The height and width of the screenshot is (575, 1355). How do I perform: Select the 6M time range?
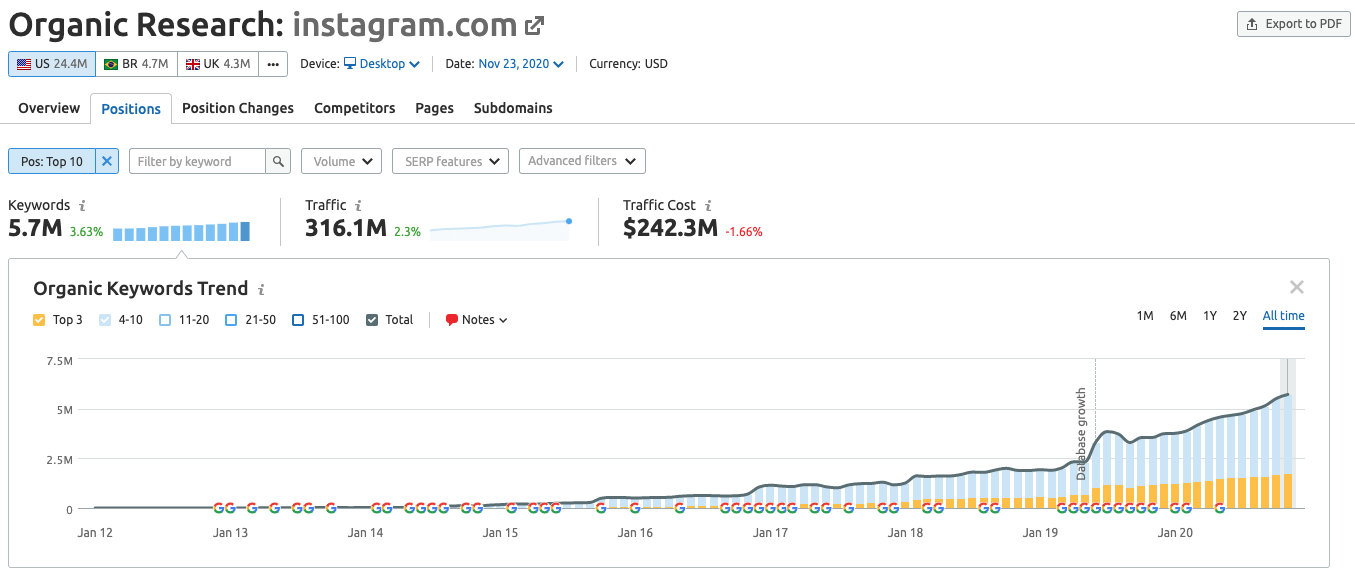[x=1178, y=316]
